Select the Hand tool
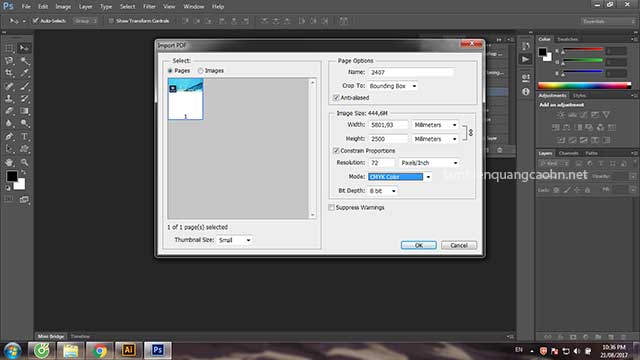This screenshot has height=360, width=640. (x=9, y=162)
